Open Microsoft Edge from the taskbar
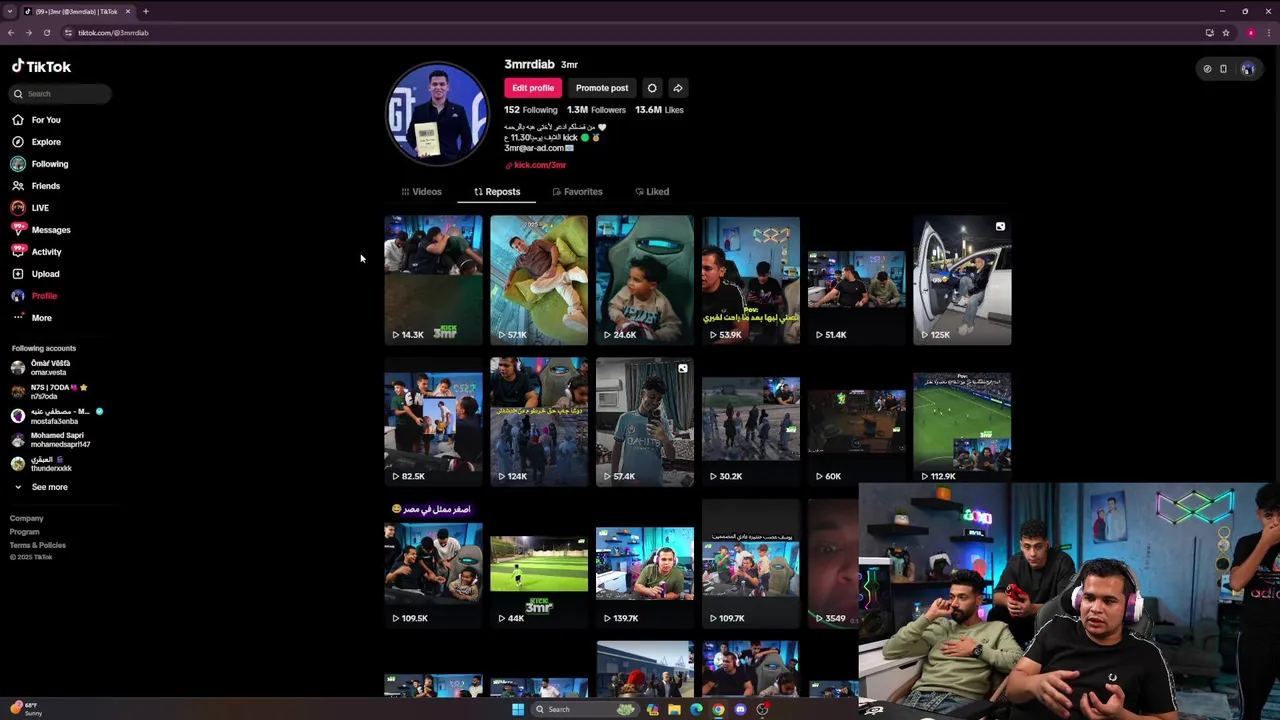Viewport: 1280px width, 720px height. tap(697, 710)
